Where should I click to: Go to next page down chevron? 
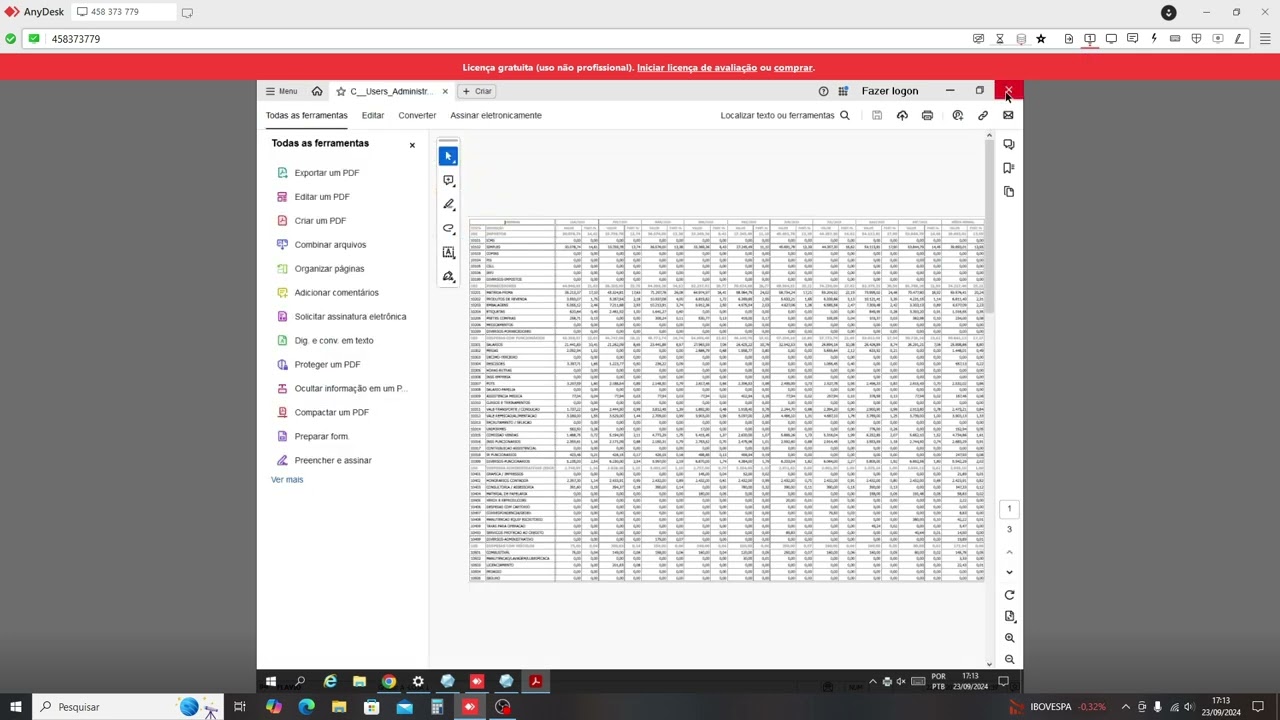coord(1009,573)
